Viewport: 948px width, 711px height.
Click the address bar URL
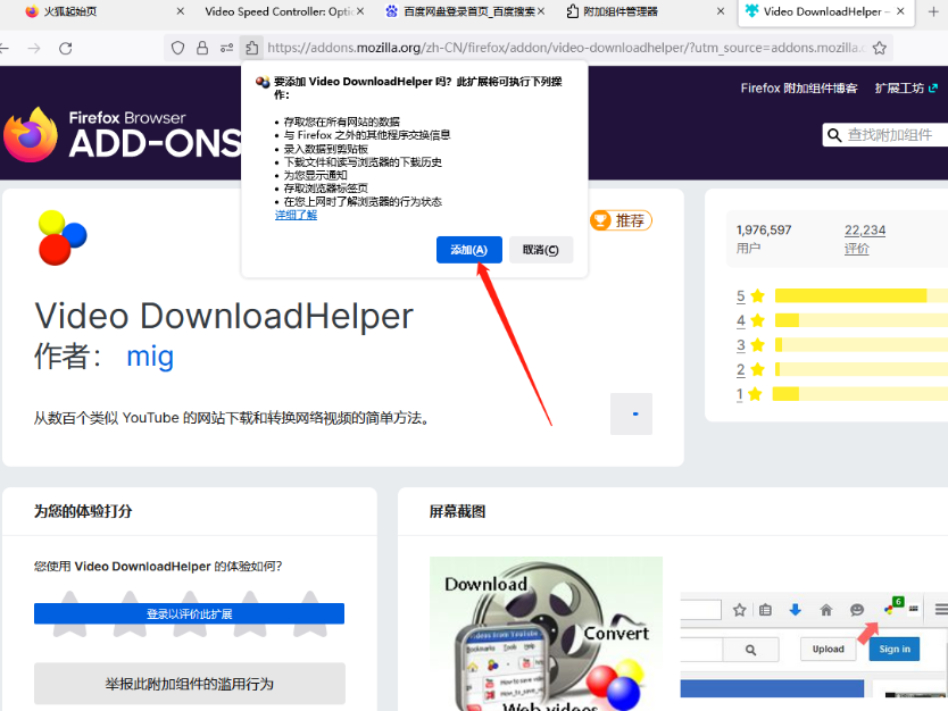point(565,48)
